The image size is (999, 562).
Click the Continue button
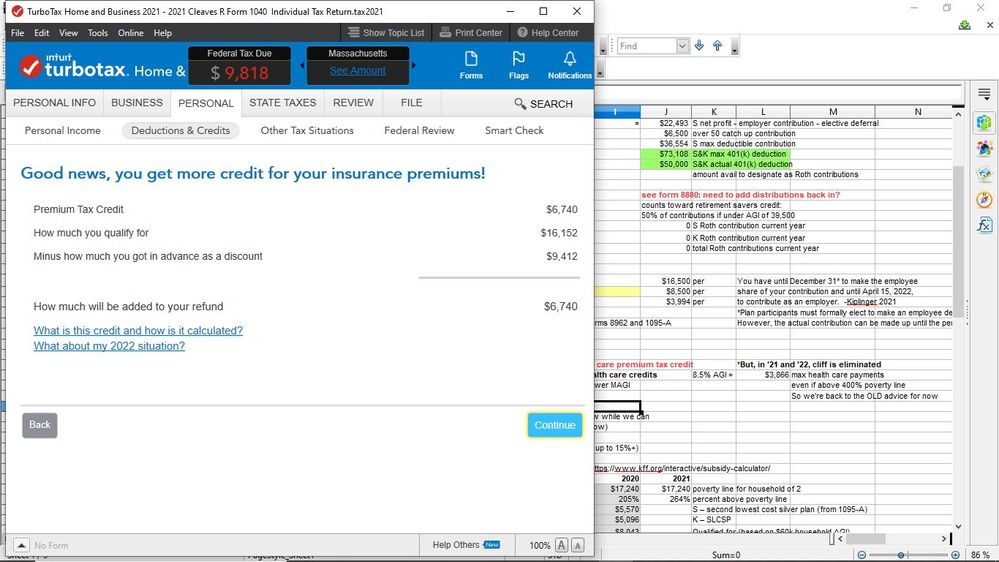[x=554, y=425]
